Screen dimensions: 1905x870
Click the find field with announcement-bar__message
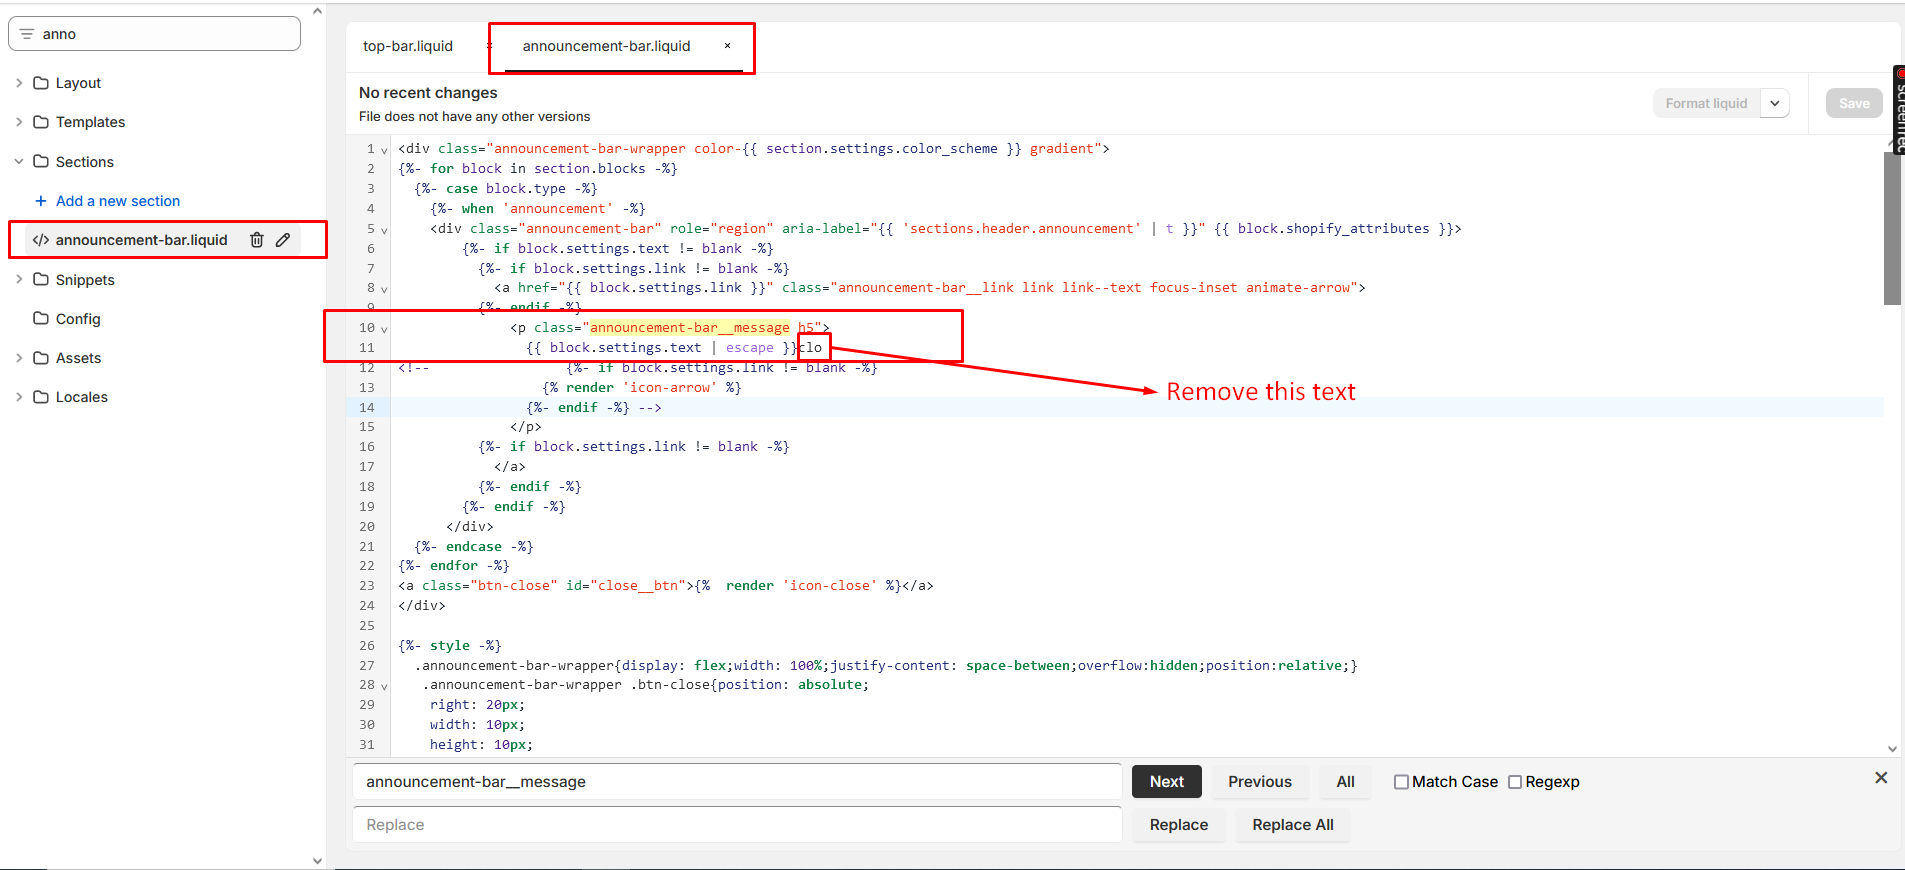click(737, 782)
